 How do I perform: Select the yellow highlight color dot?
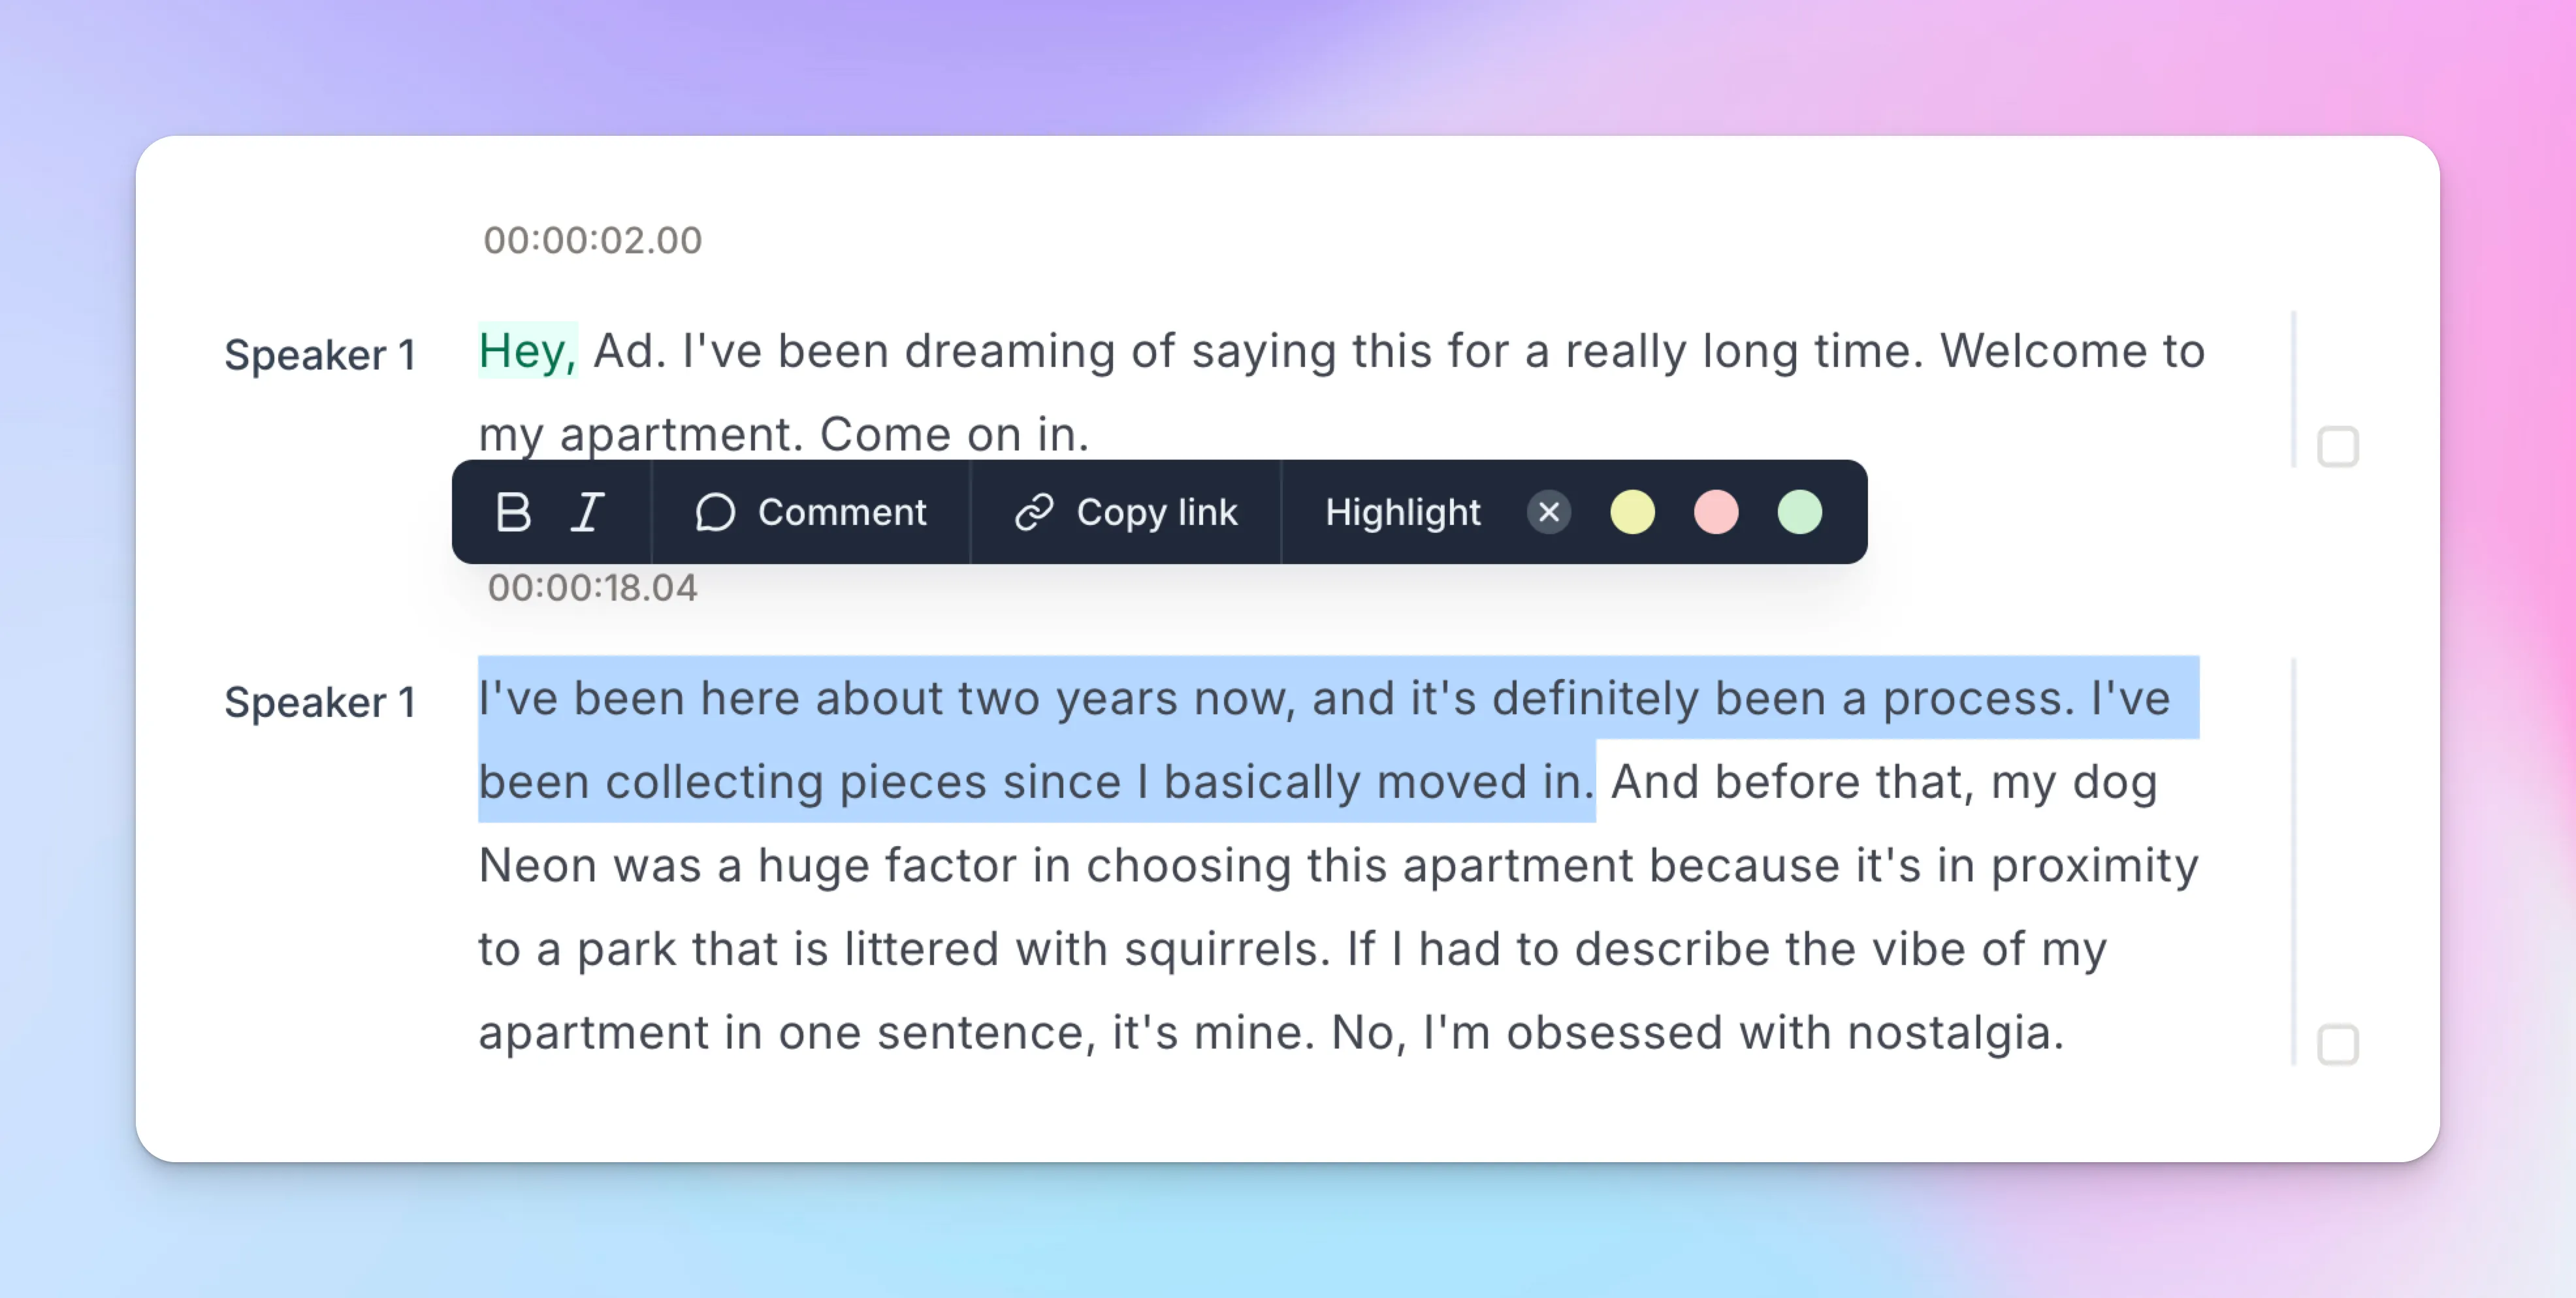(1632, 512)
